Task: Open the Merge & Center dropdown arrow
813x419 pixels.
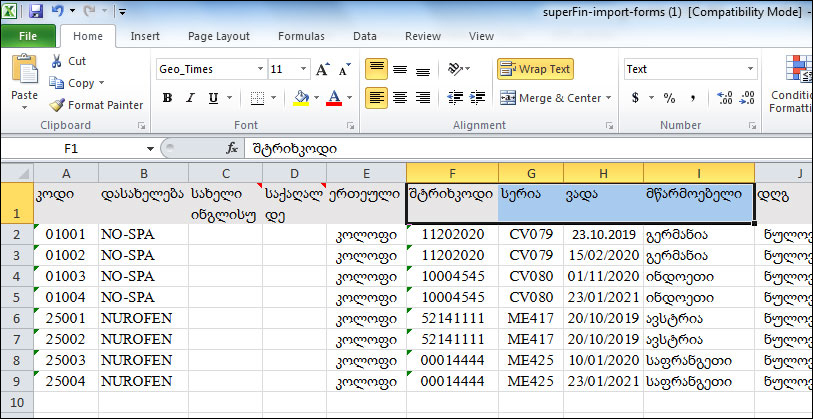Action: point(608,97)
